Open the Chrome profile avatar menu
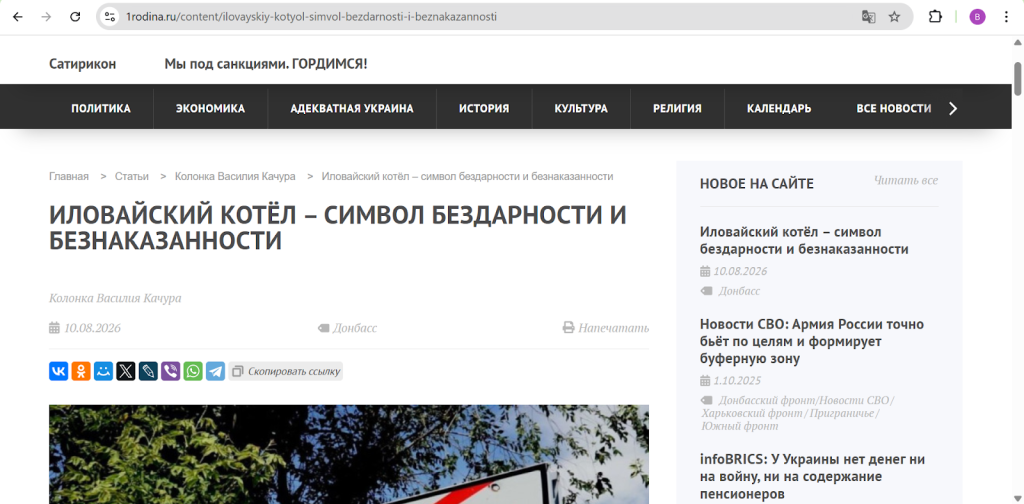The image size is (1024, 504). [x=977, y=17]
